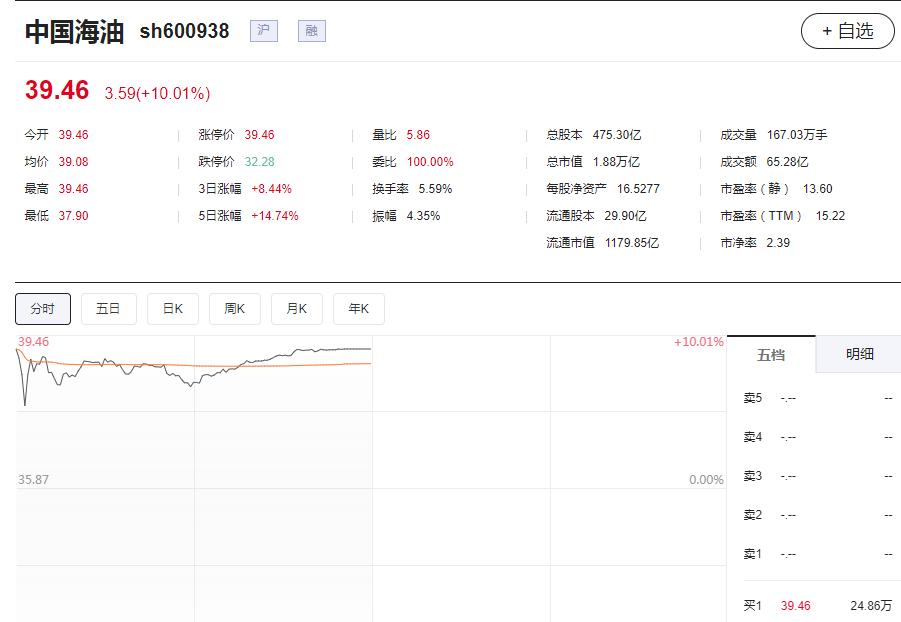Click the 跌停价 value 32.28
The image size is (901, 622).
pyautogui.click(x=260, y=162)
